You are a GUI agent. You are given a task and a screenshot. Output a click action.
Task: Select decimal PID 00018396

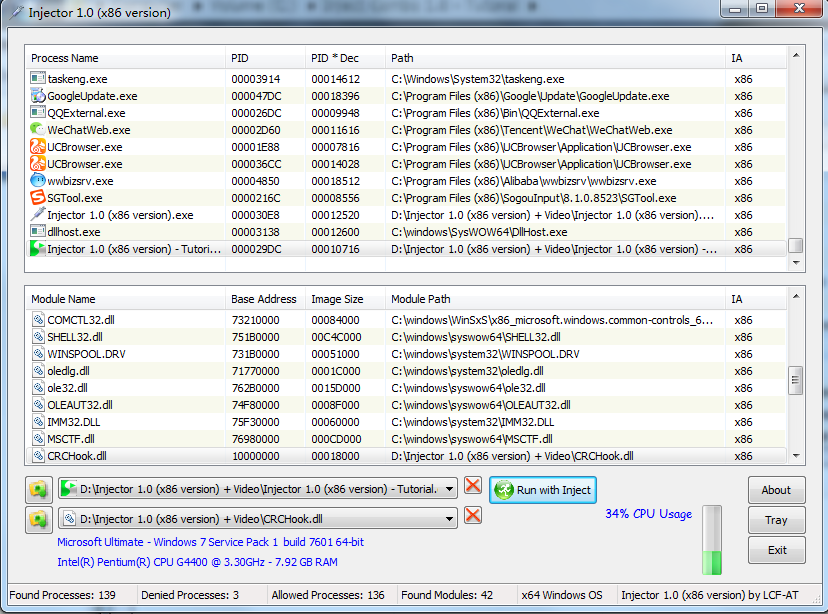335,96
